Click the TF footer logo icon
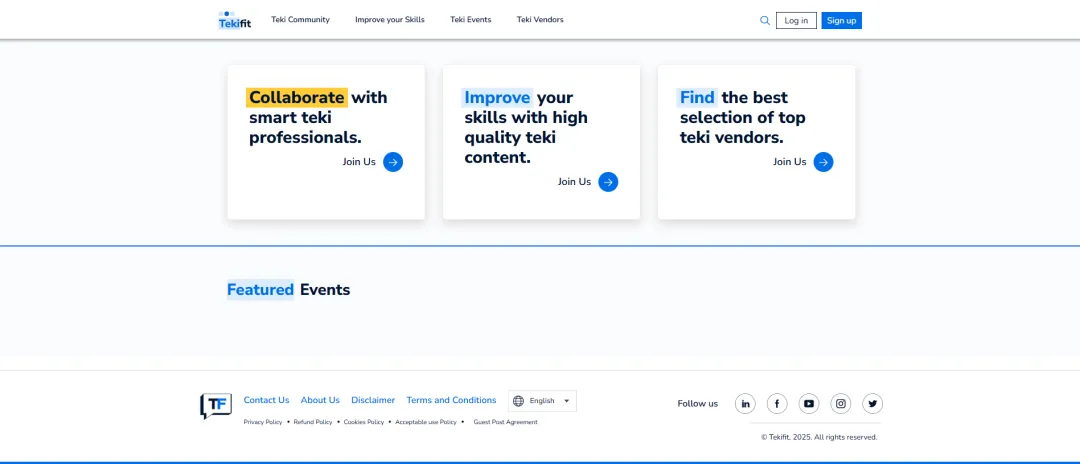This screenshot has width=1080, height=464. point(216,405)
